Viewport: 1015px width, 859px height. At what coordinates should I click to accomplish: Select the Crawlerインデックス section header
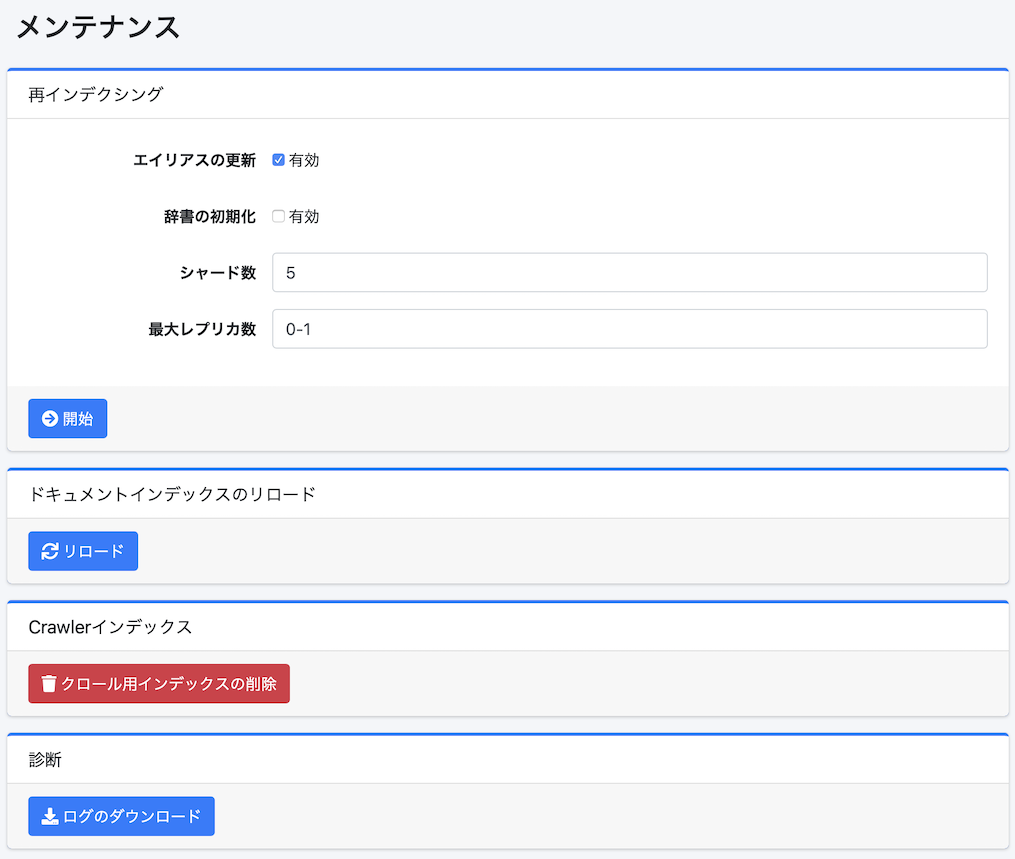(110, 627)
